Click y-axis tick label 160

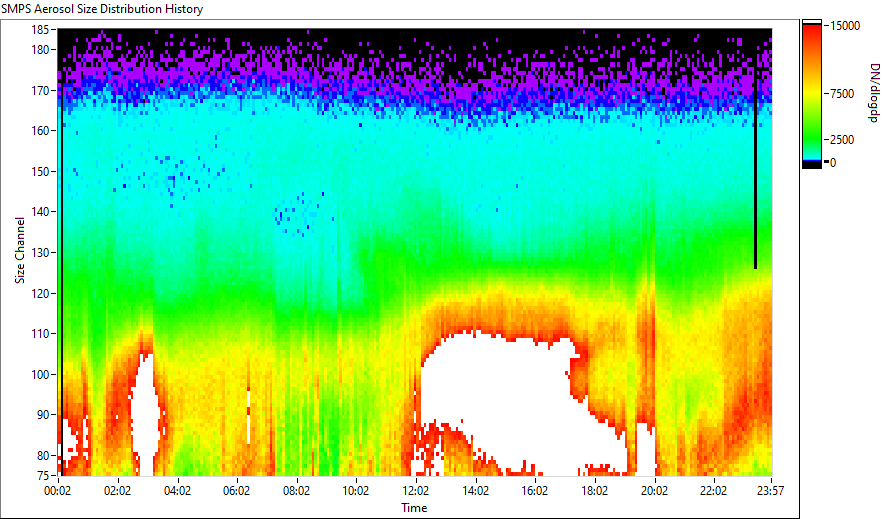click(x=40, y=131)
